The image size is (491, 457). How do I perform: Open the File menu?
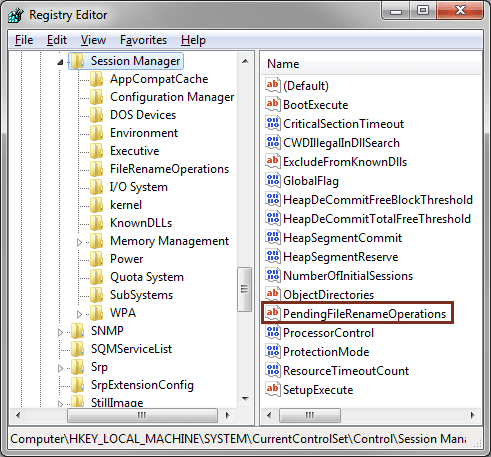[x=24, y=40]
